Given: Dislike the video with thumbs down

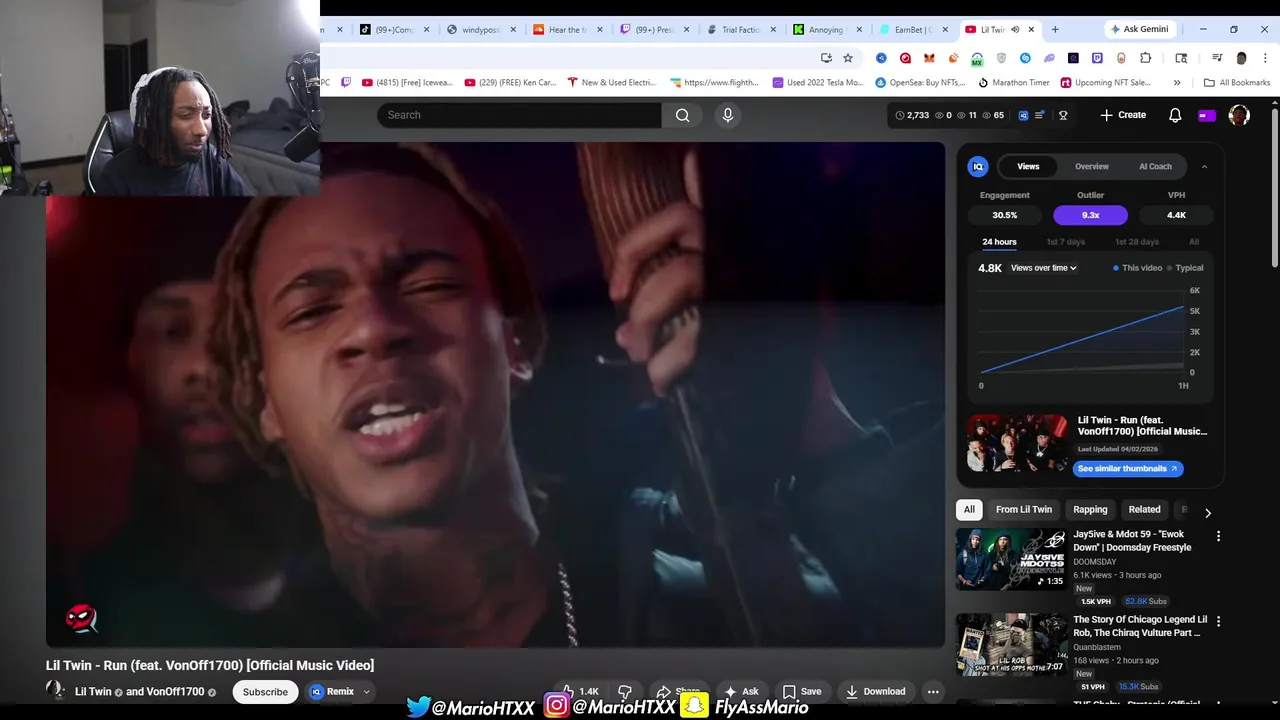Looking at the screenshot, I should 625,692.
